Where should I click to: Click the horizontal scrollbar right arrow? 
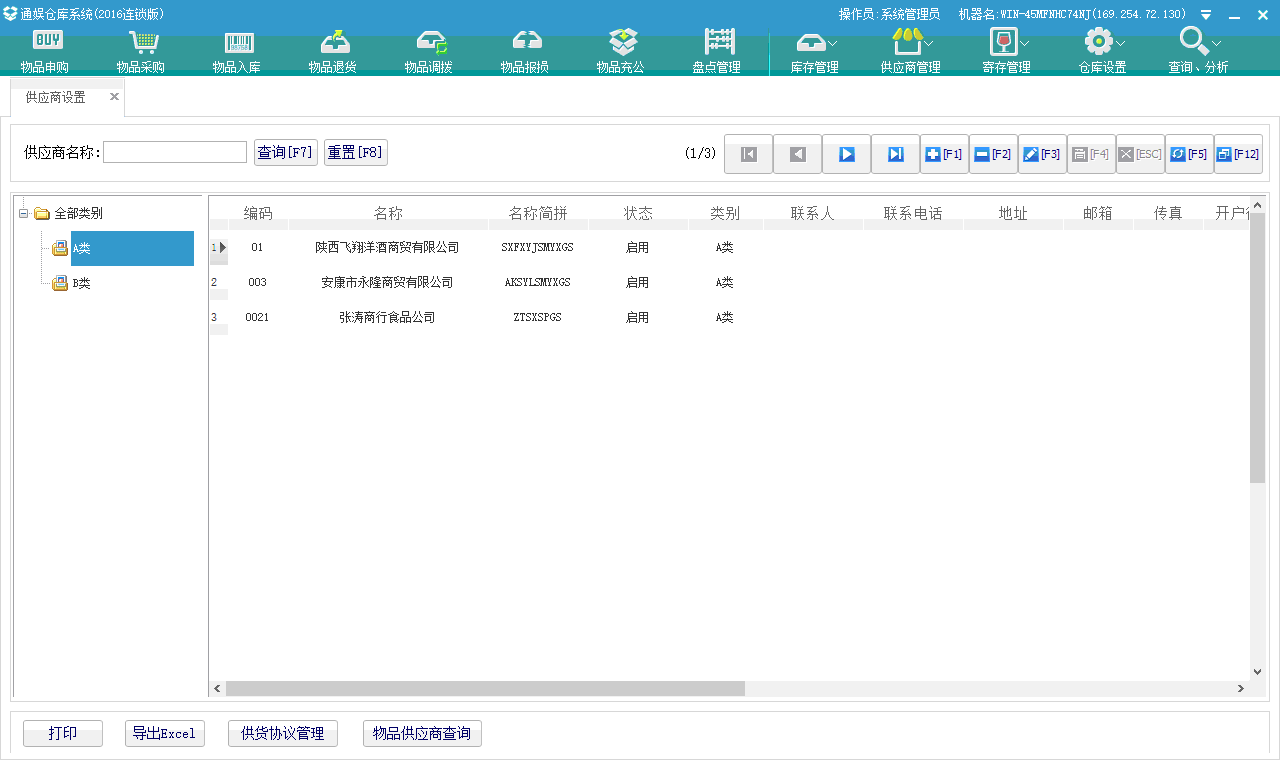[1240, 688]
